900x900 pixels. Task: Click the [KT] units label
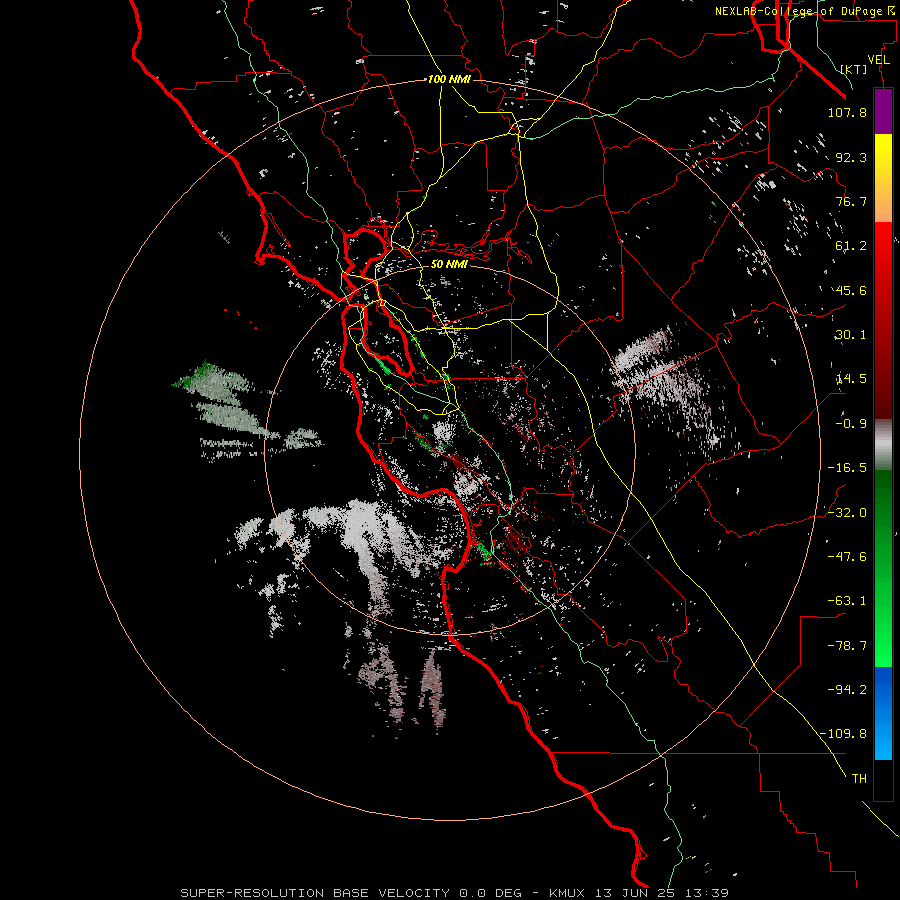point(854,69)
